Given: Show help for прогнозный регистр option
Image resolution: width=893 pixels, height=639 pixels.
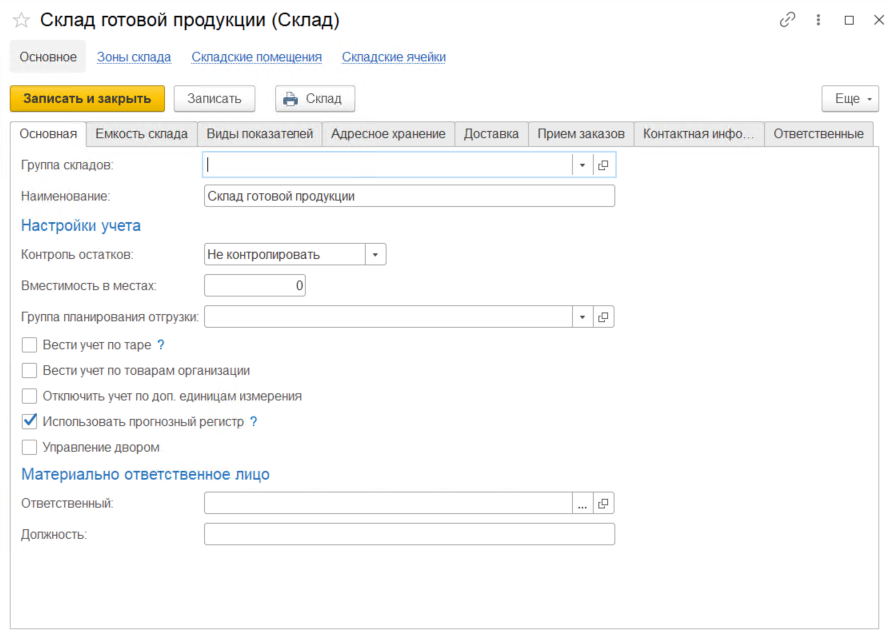Looking at the screenshot, I should (254, 422).
